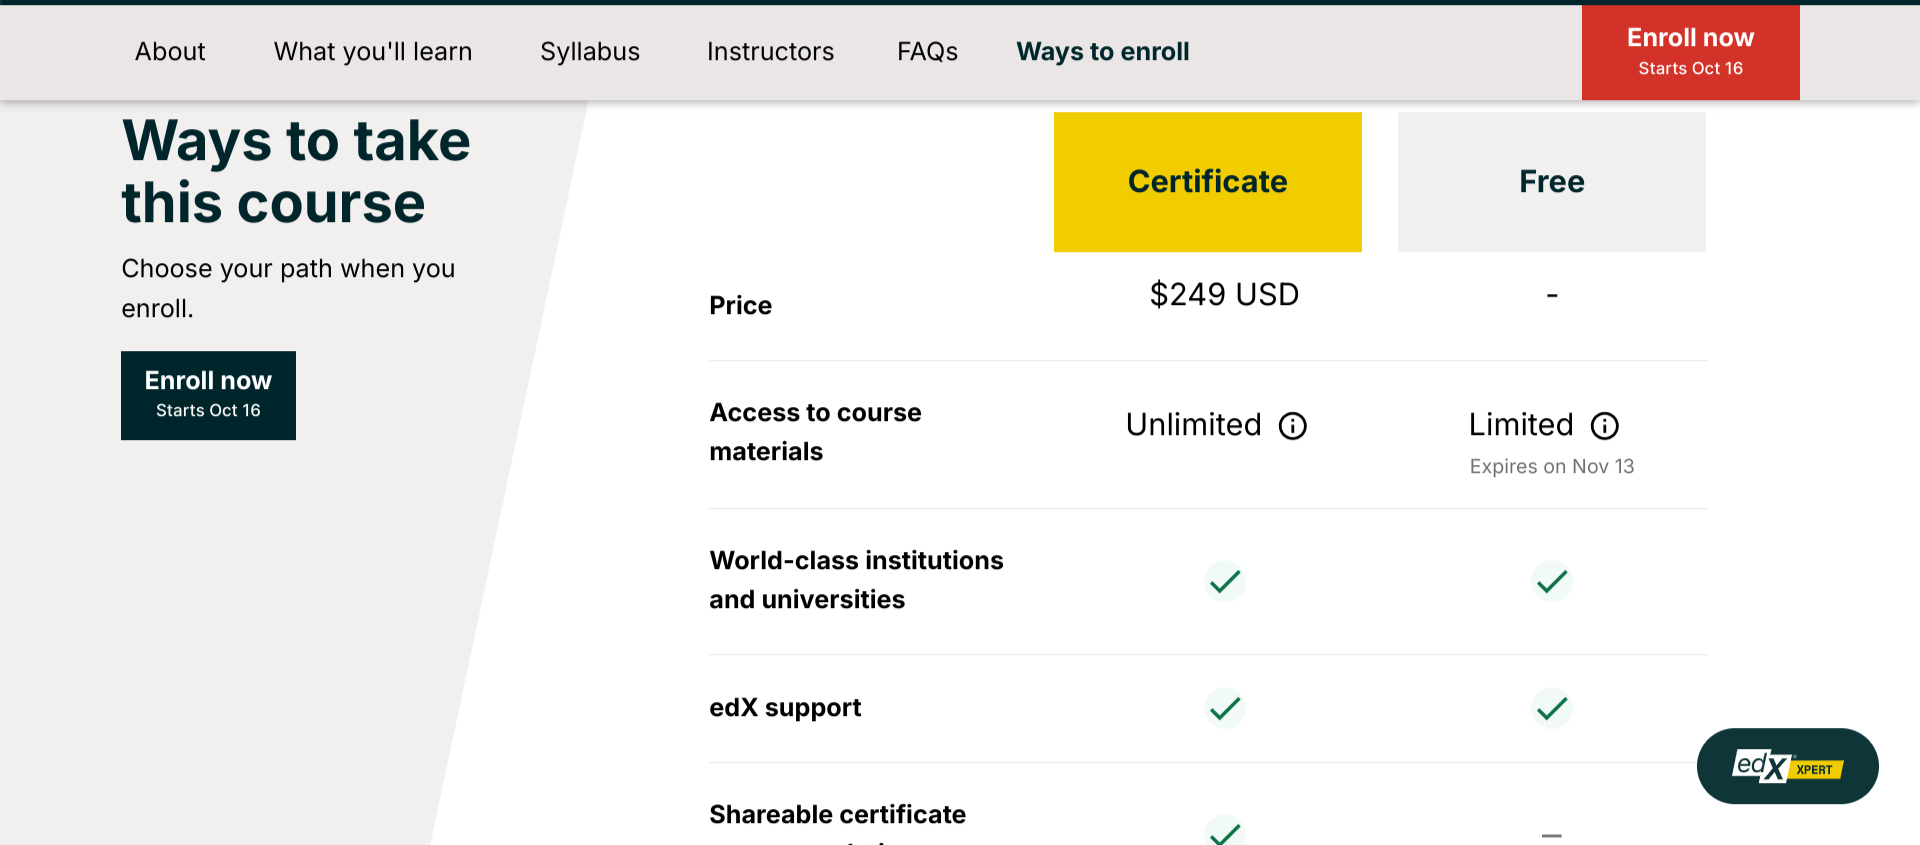
Task: Click dark Enroll now button under heading
Action: tap(208, 395)
